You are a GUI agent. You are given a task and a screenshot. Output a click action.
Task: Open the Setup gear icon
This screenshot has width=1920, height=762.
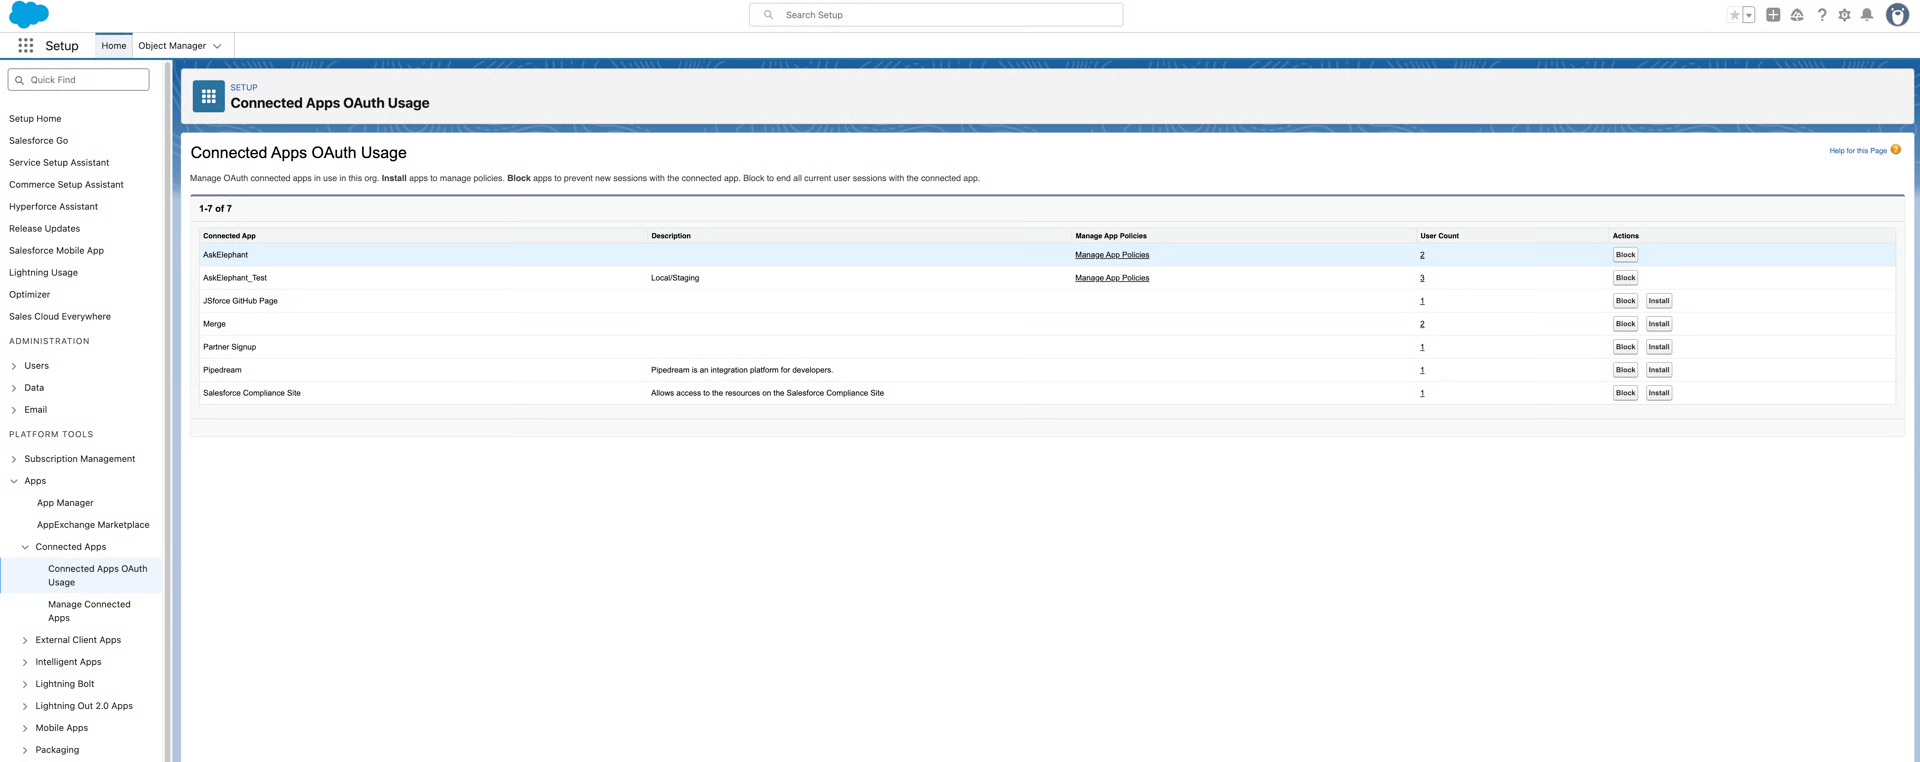pos(1844,15)
